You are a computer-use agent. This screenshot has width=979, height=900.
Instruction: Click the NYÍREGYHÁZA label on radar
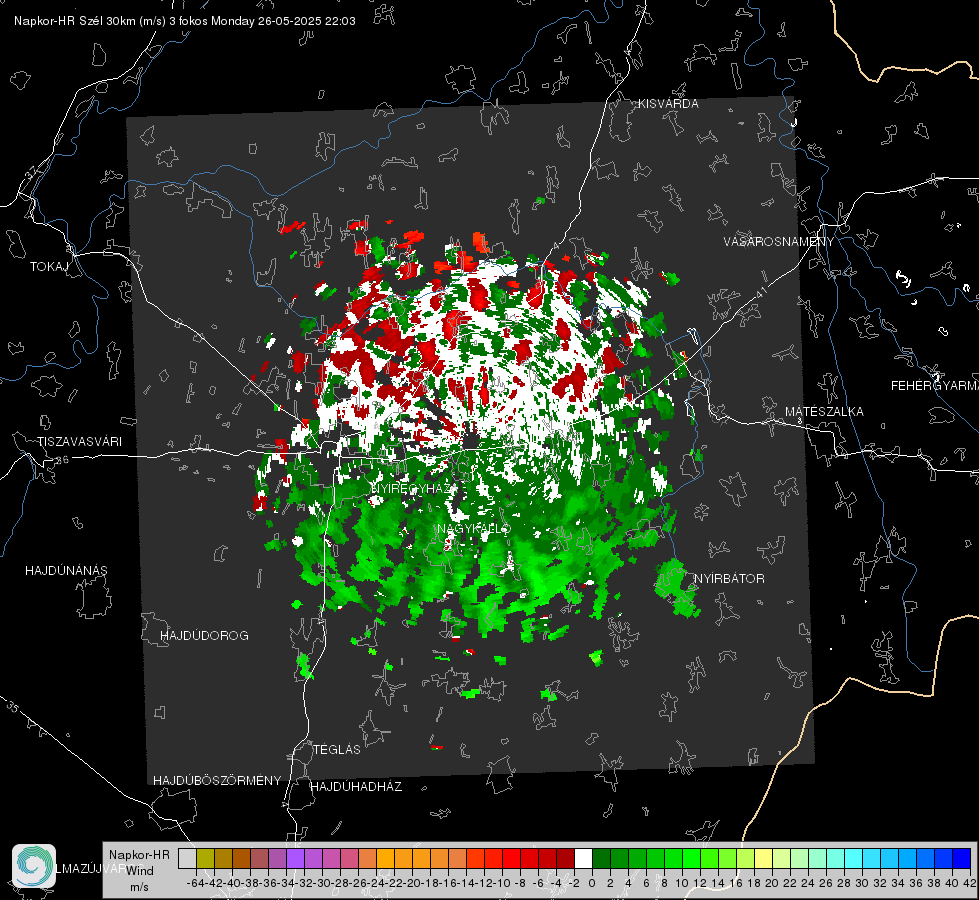click(x=413, y=488)
